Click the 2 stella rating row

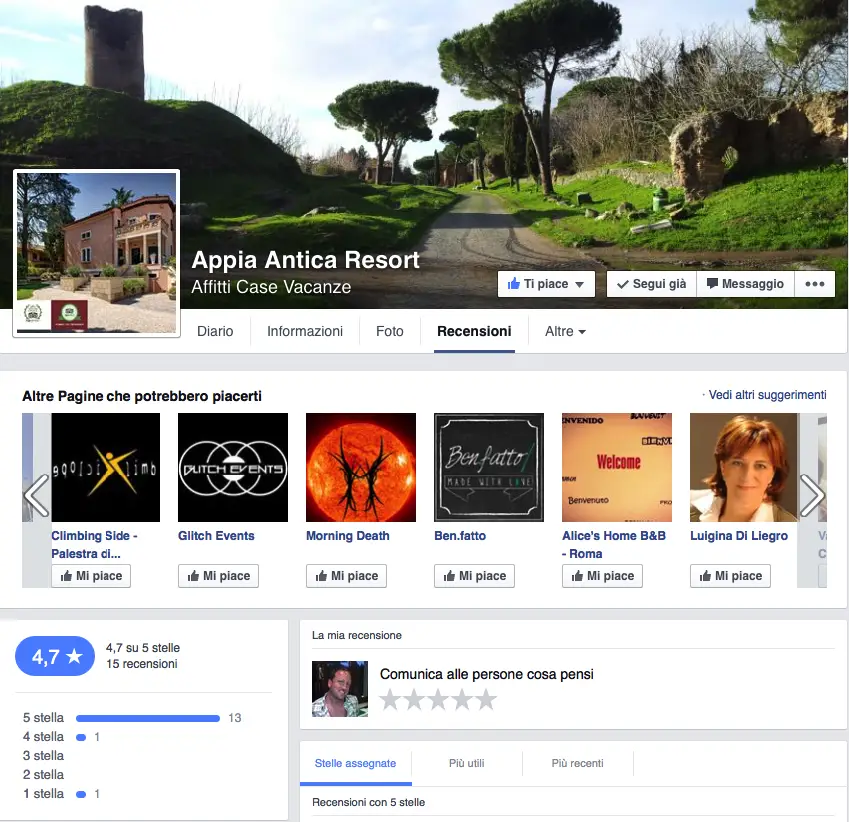click(x=43, y=774)
